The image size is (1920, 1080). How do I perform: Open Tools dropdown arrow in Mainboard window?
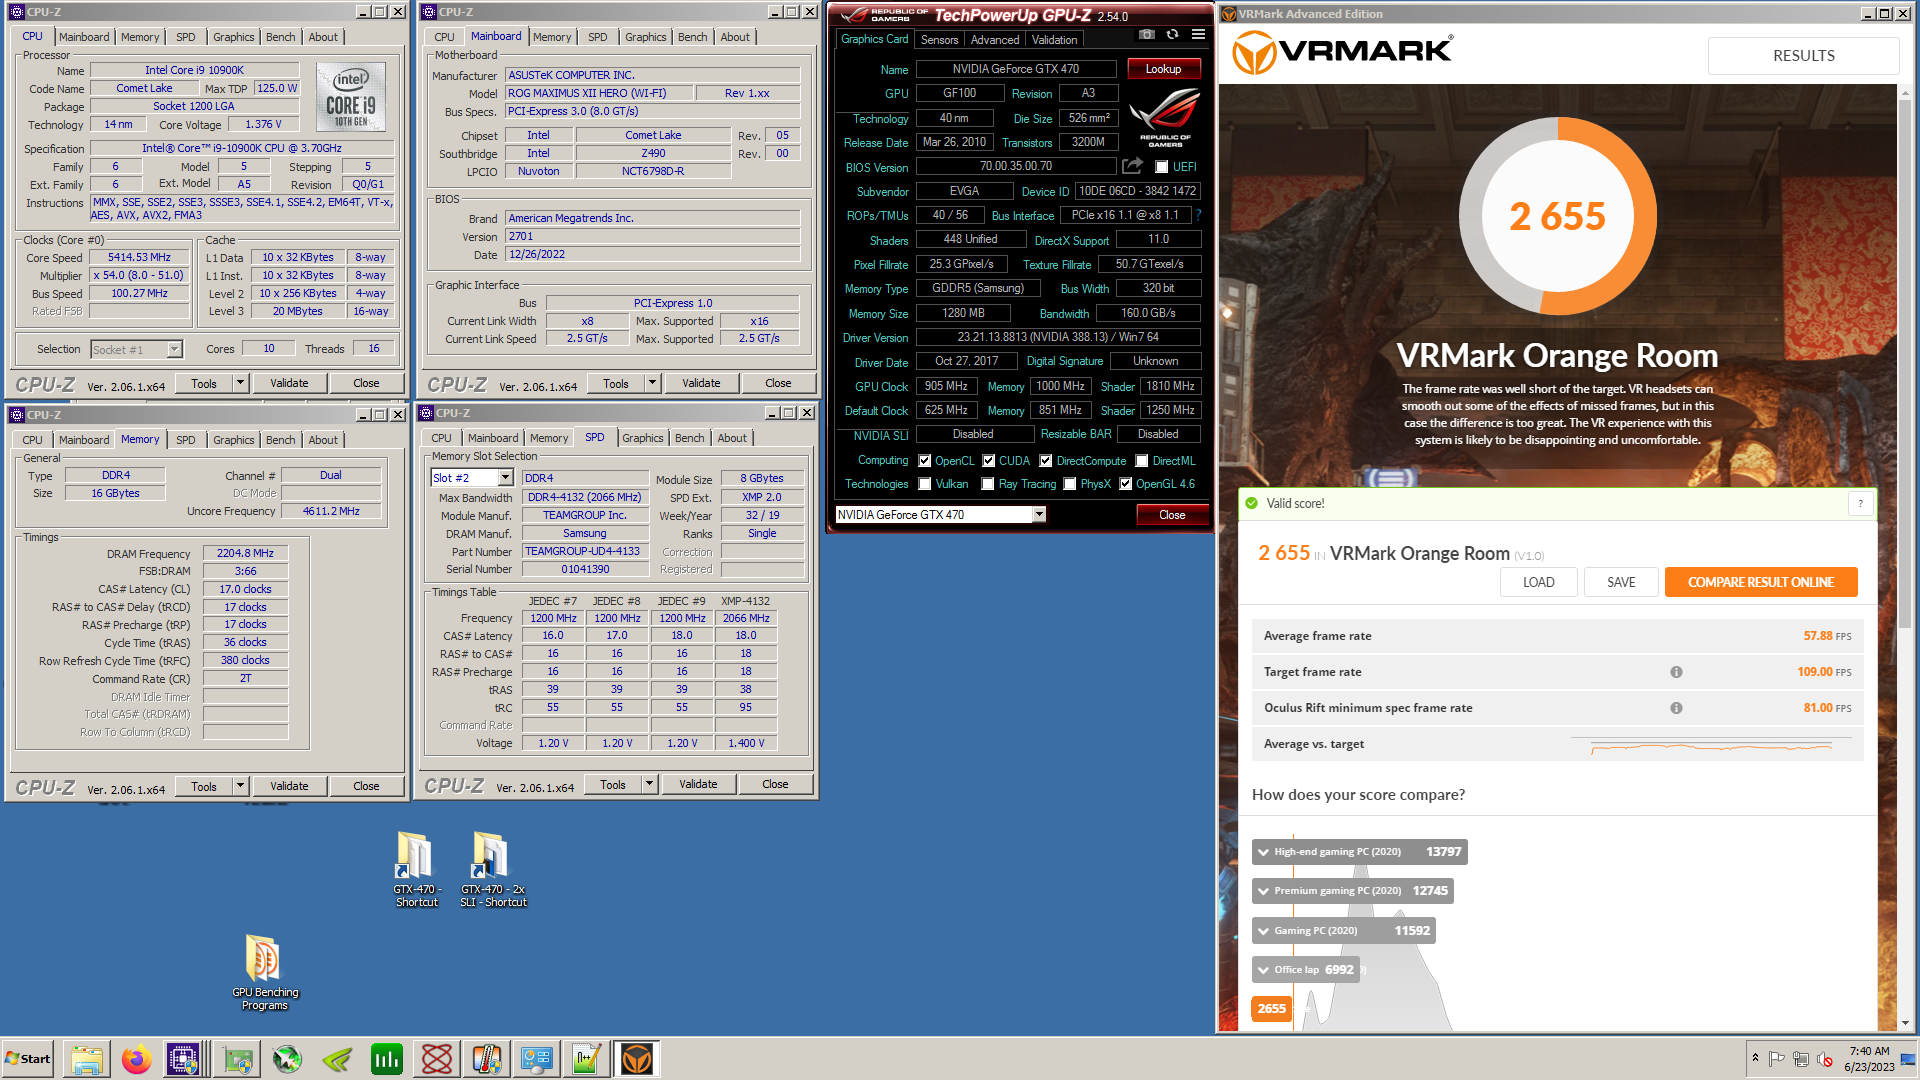tap(652, 383)
